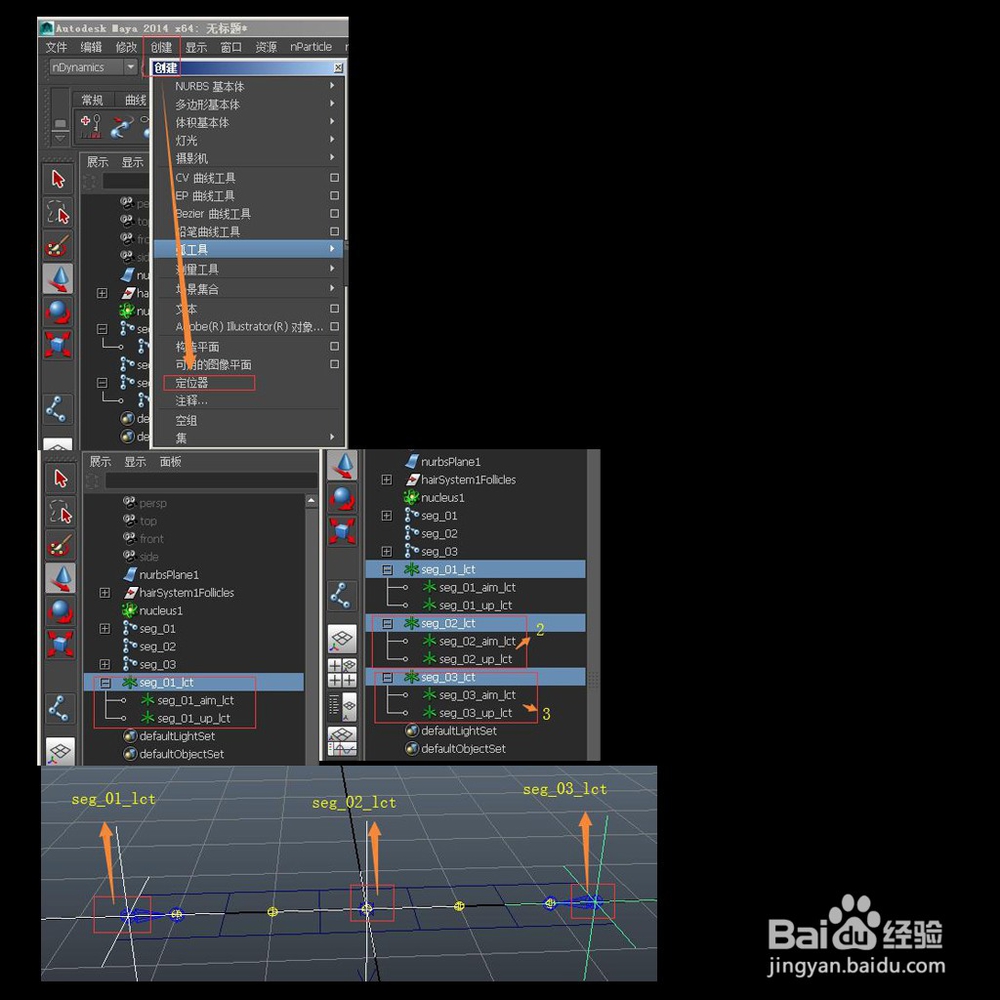Screen dimensions: 1000x1000
Task: Switch to perspective/graph editor layout icon
Action: click(x=342, y=741)
